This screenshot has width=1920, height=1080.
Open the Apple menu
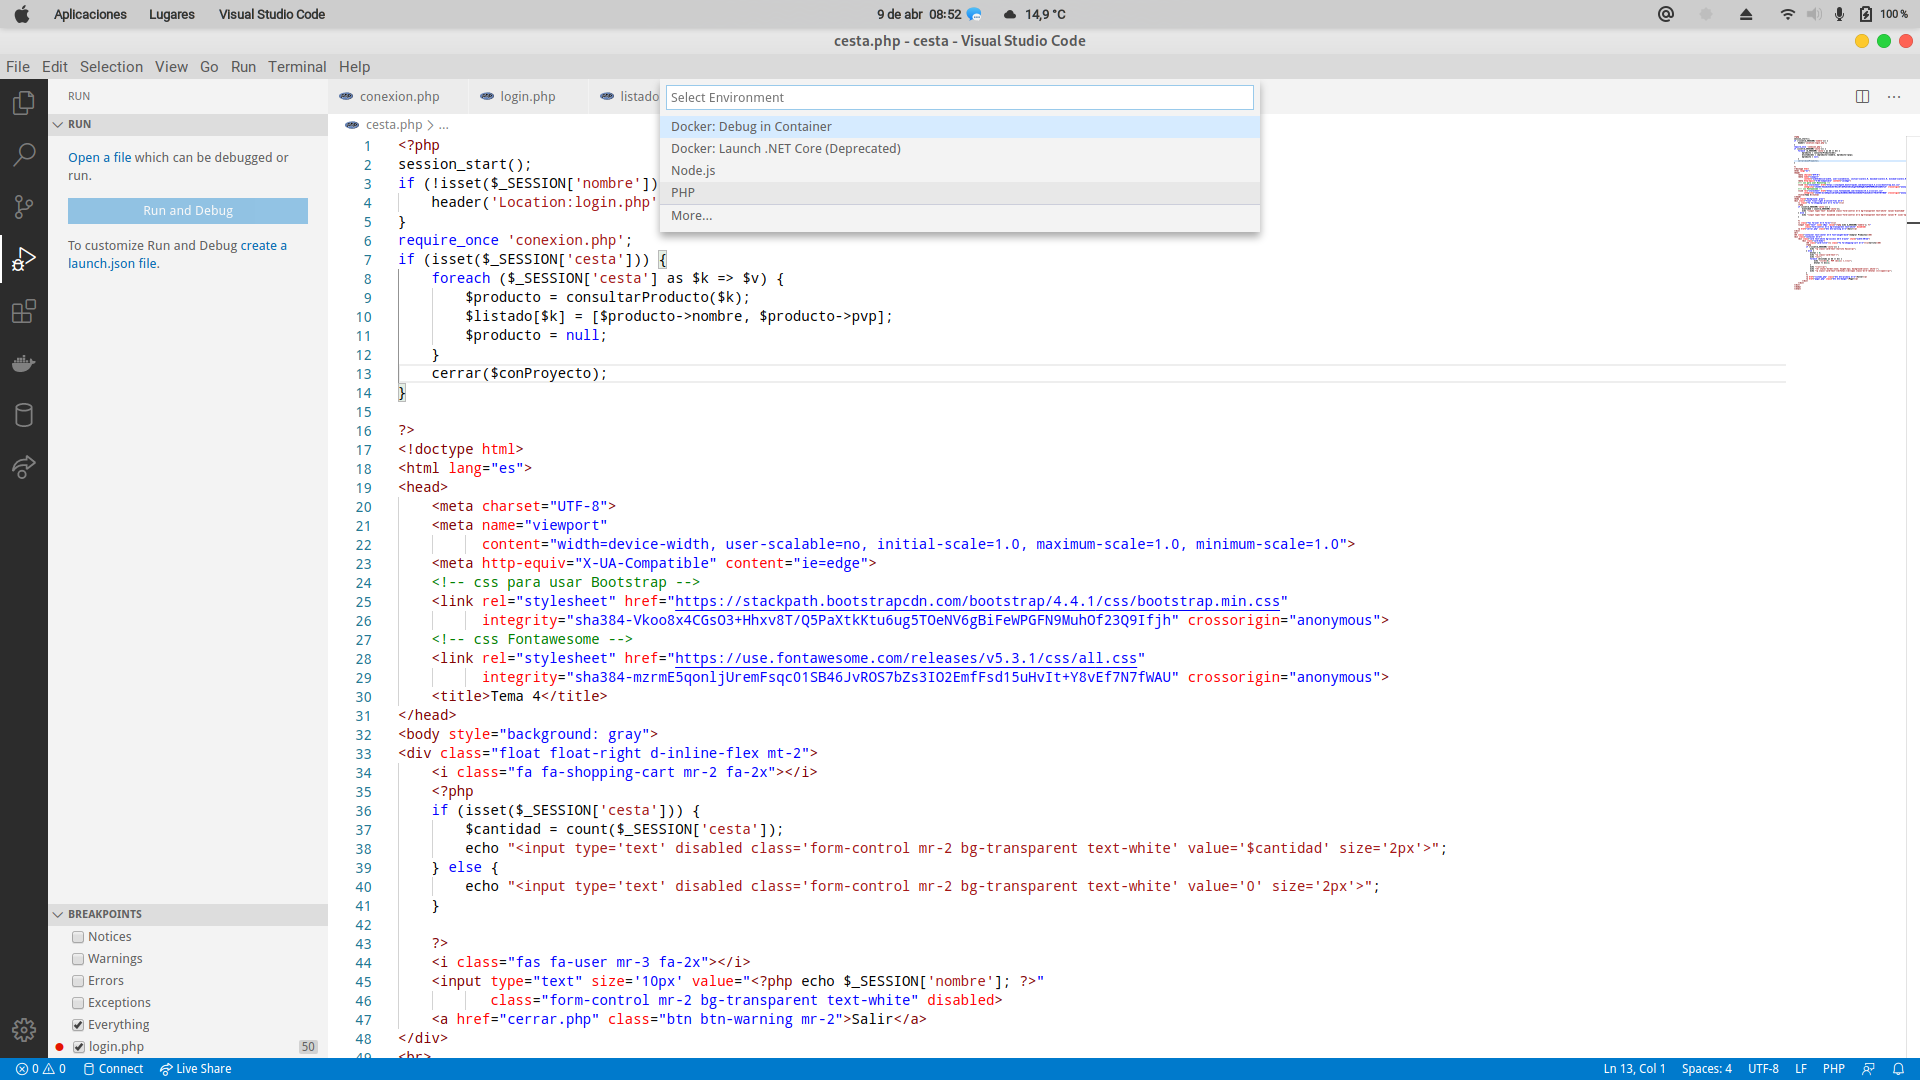[22, 14]
